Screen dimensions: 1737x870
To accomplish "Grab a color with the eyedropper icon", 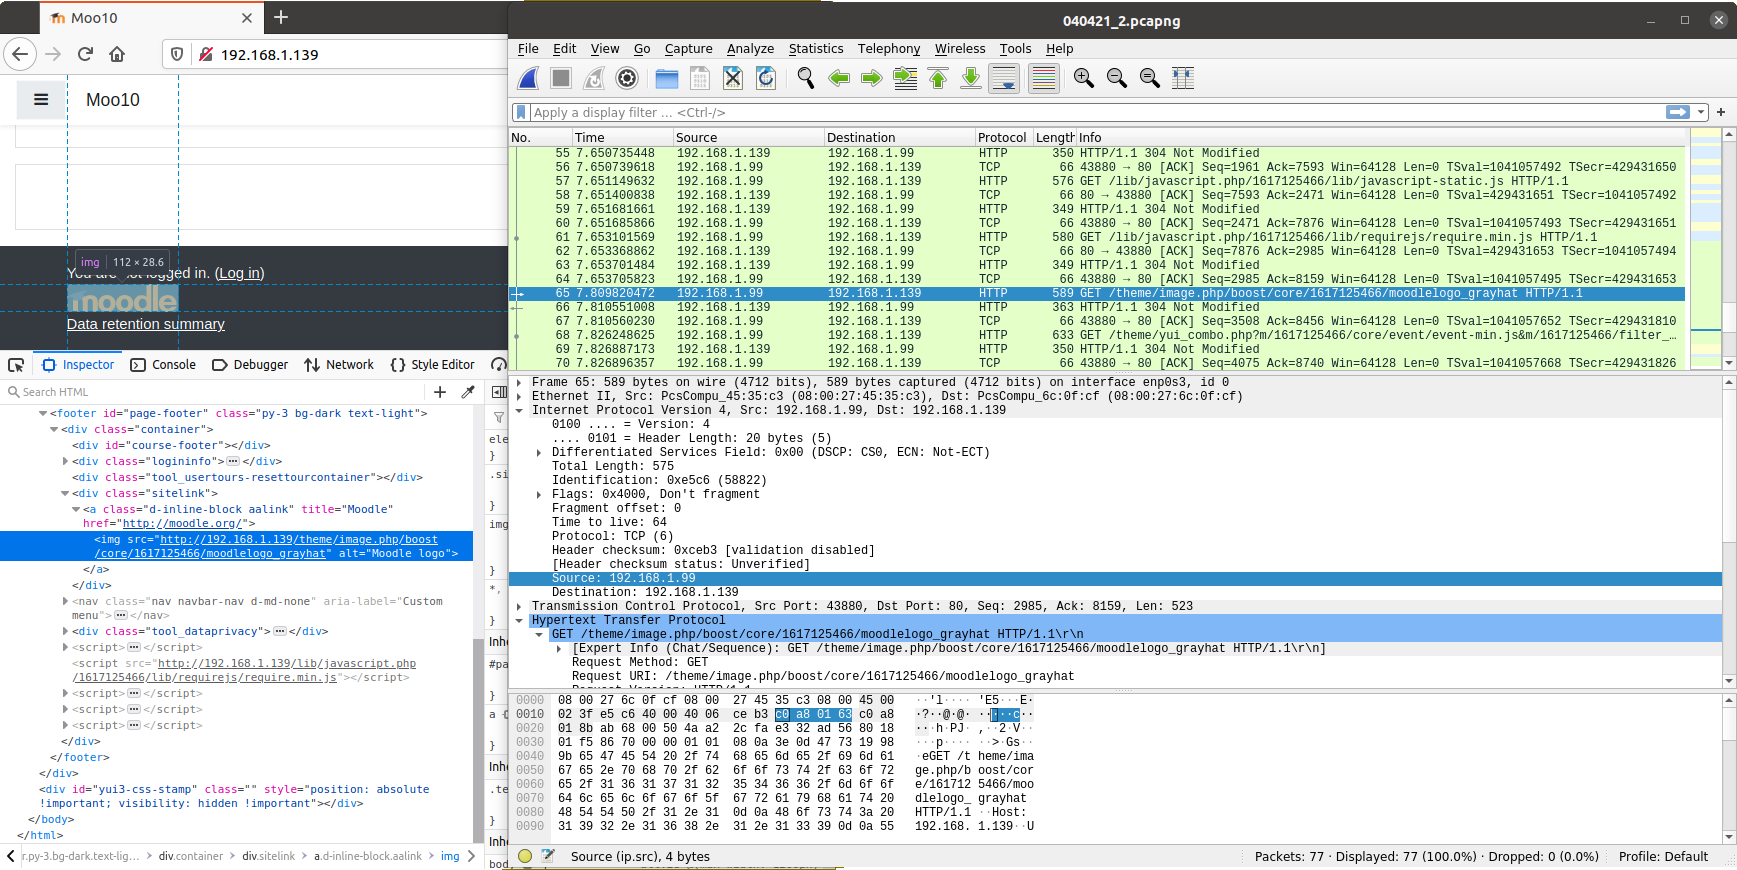I will [467, 392].
